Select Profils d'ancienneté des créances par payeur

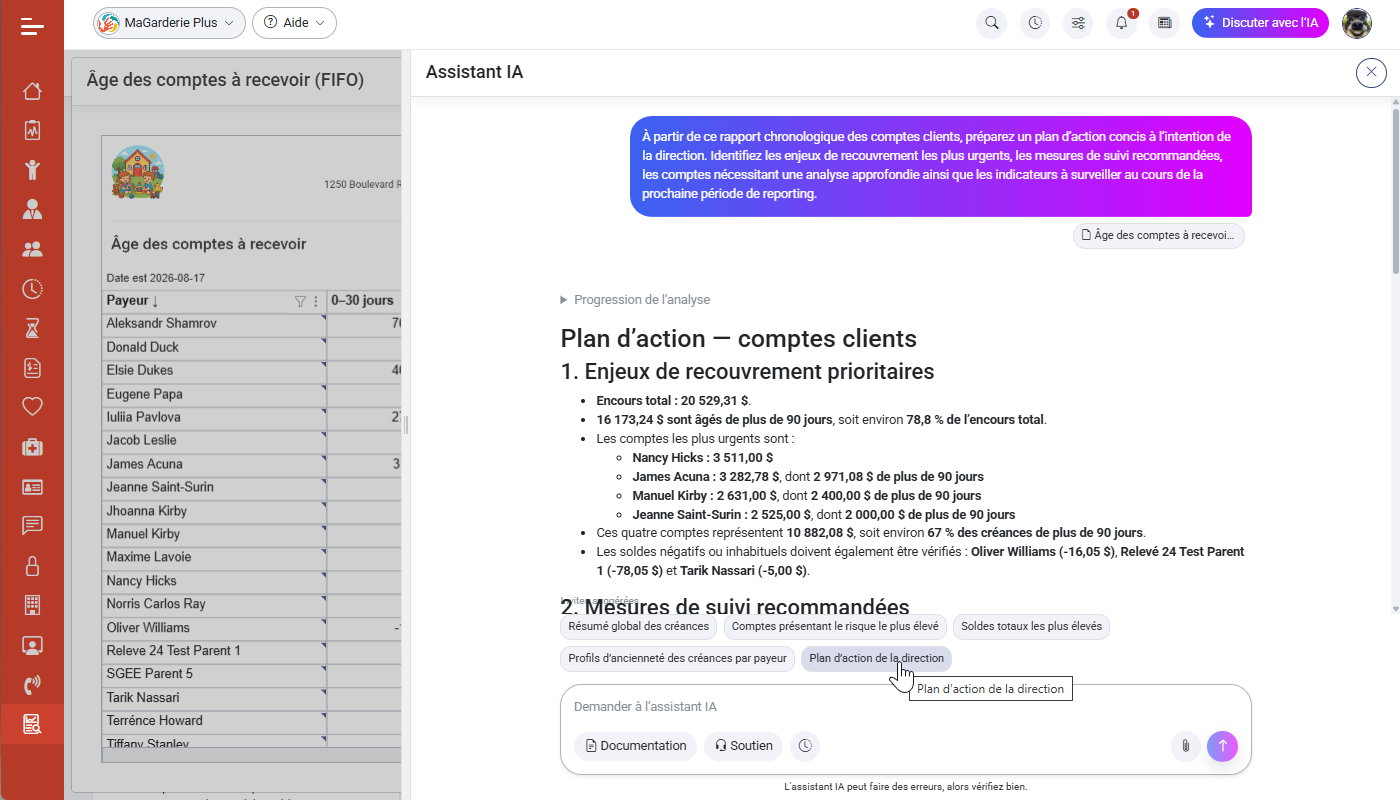(x=677, y=659)
